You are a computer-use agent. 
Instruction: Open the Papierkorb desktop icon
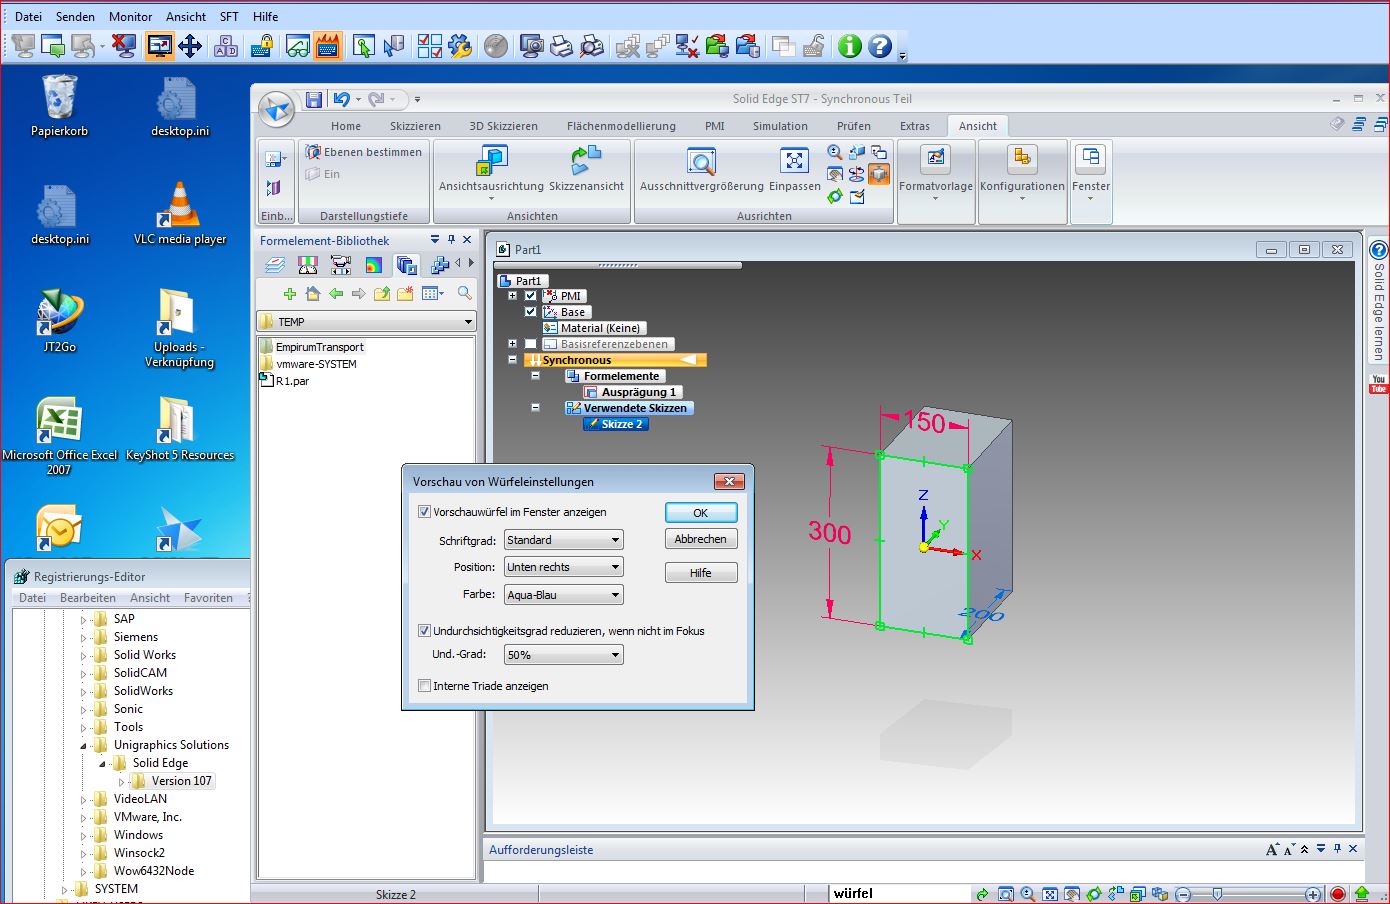[x=59, y=106]
